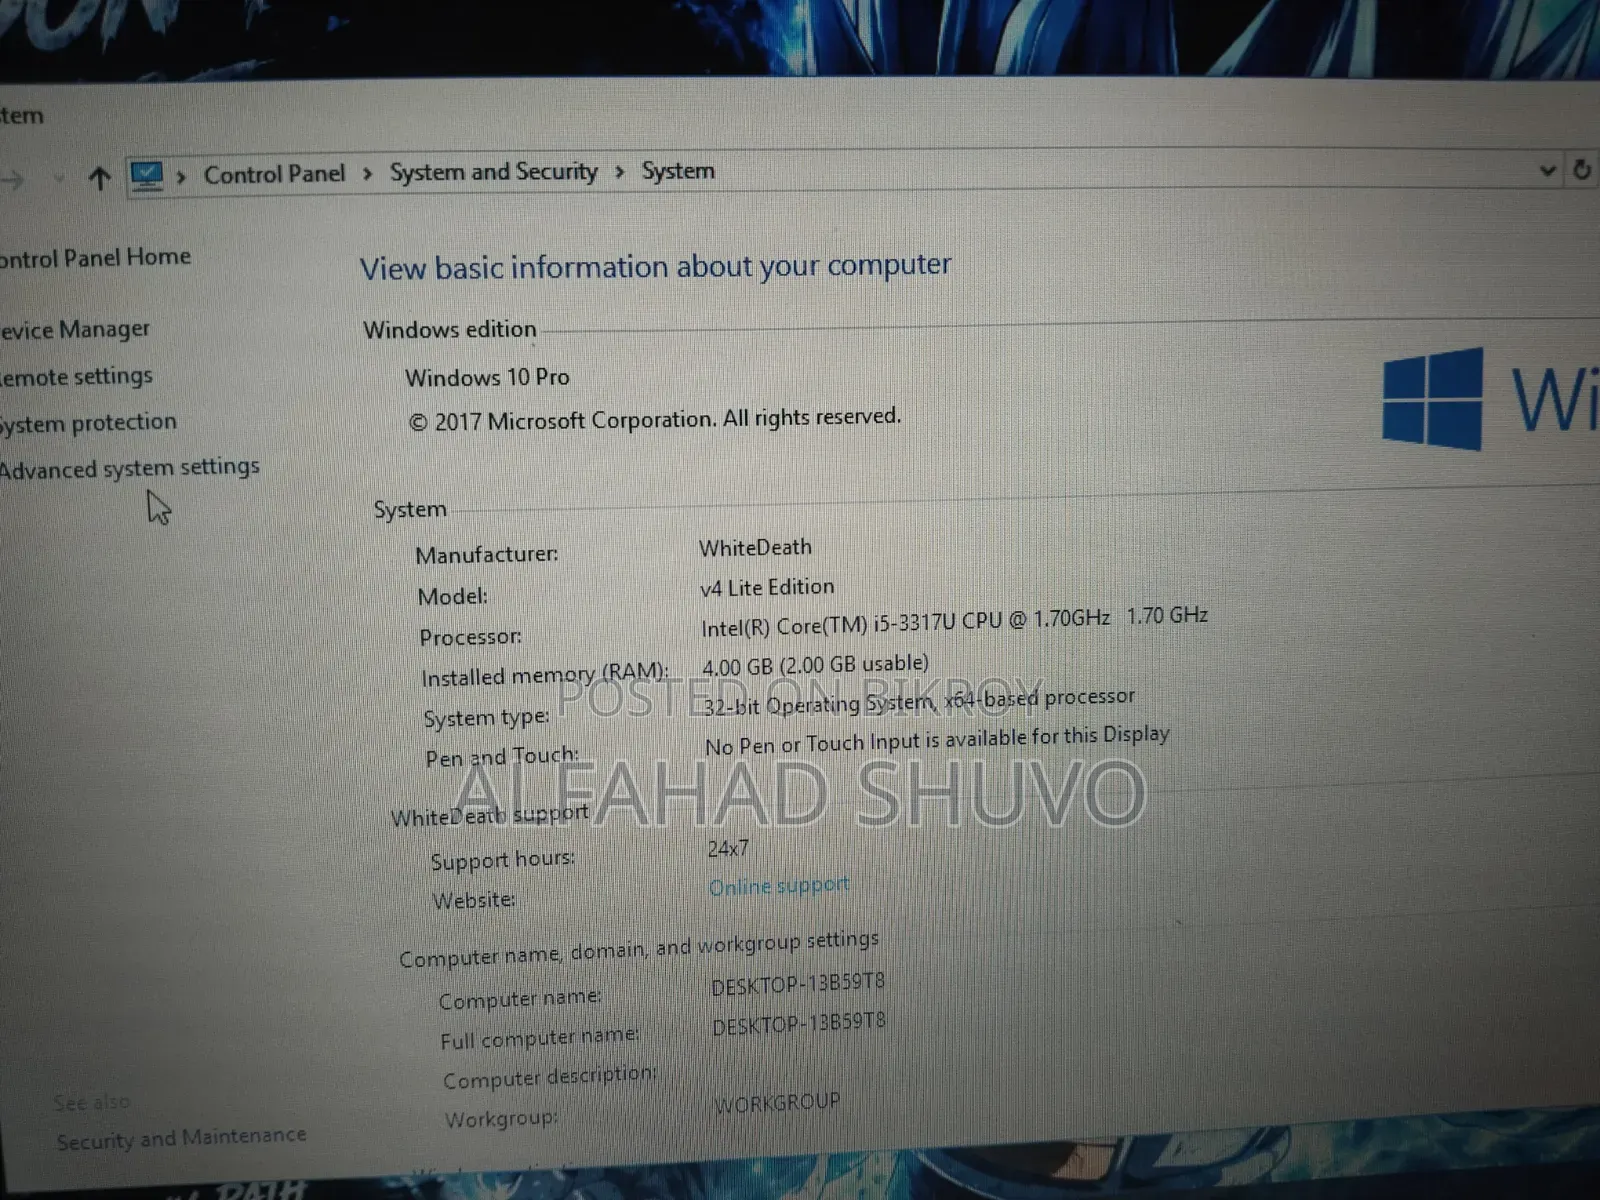Click the 2017 Microsoft Corporation copyright text
This screenshot has height=1200, width=1600.
pyautogui.click(x=655, y=419)
